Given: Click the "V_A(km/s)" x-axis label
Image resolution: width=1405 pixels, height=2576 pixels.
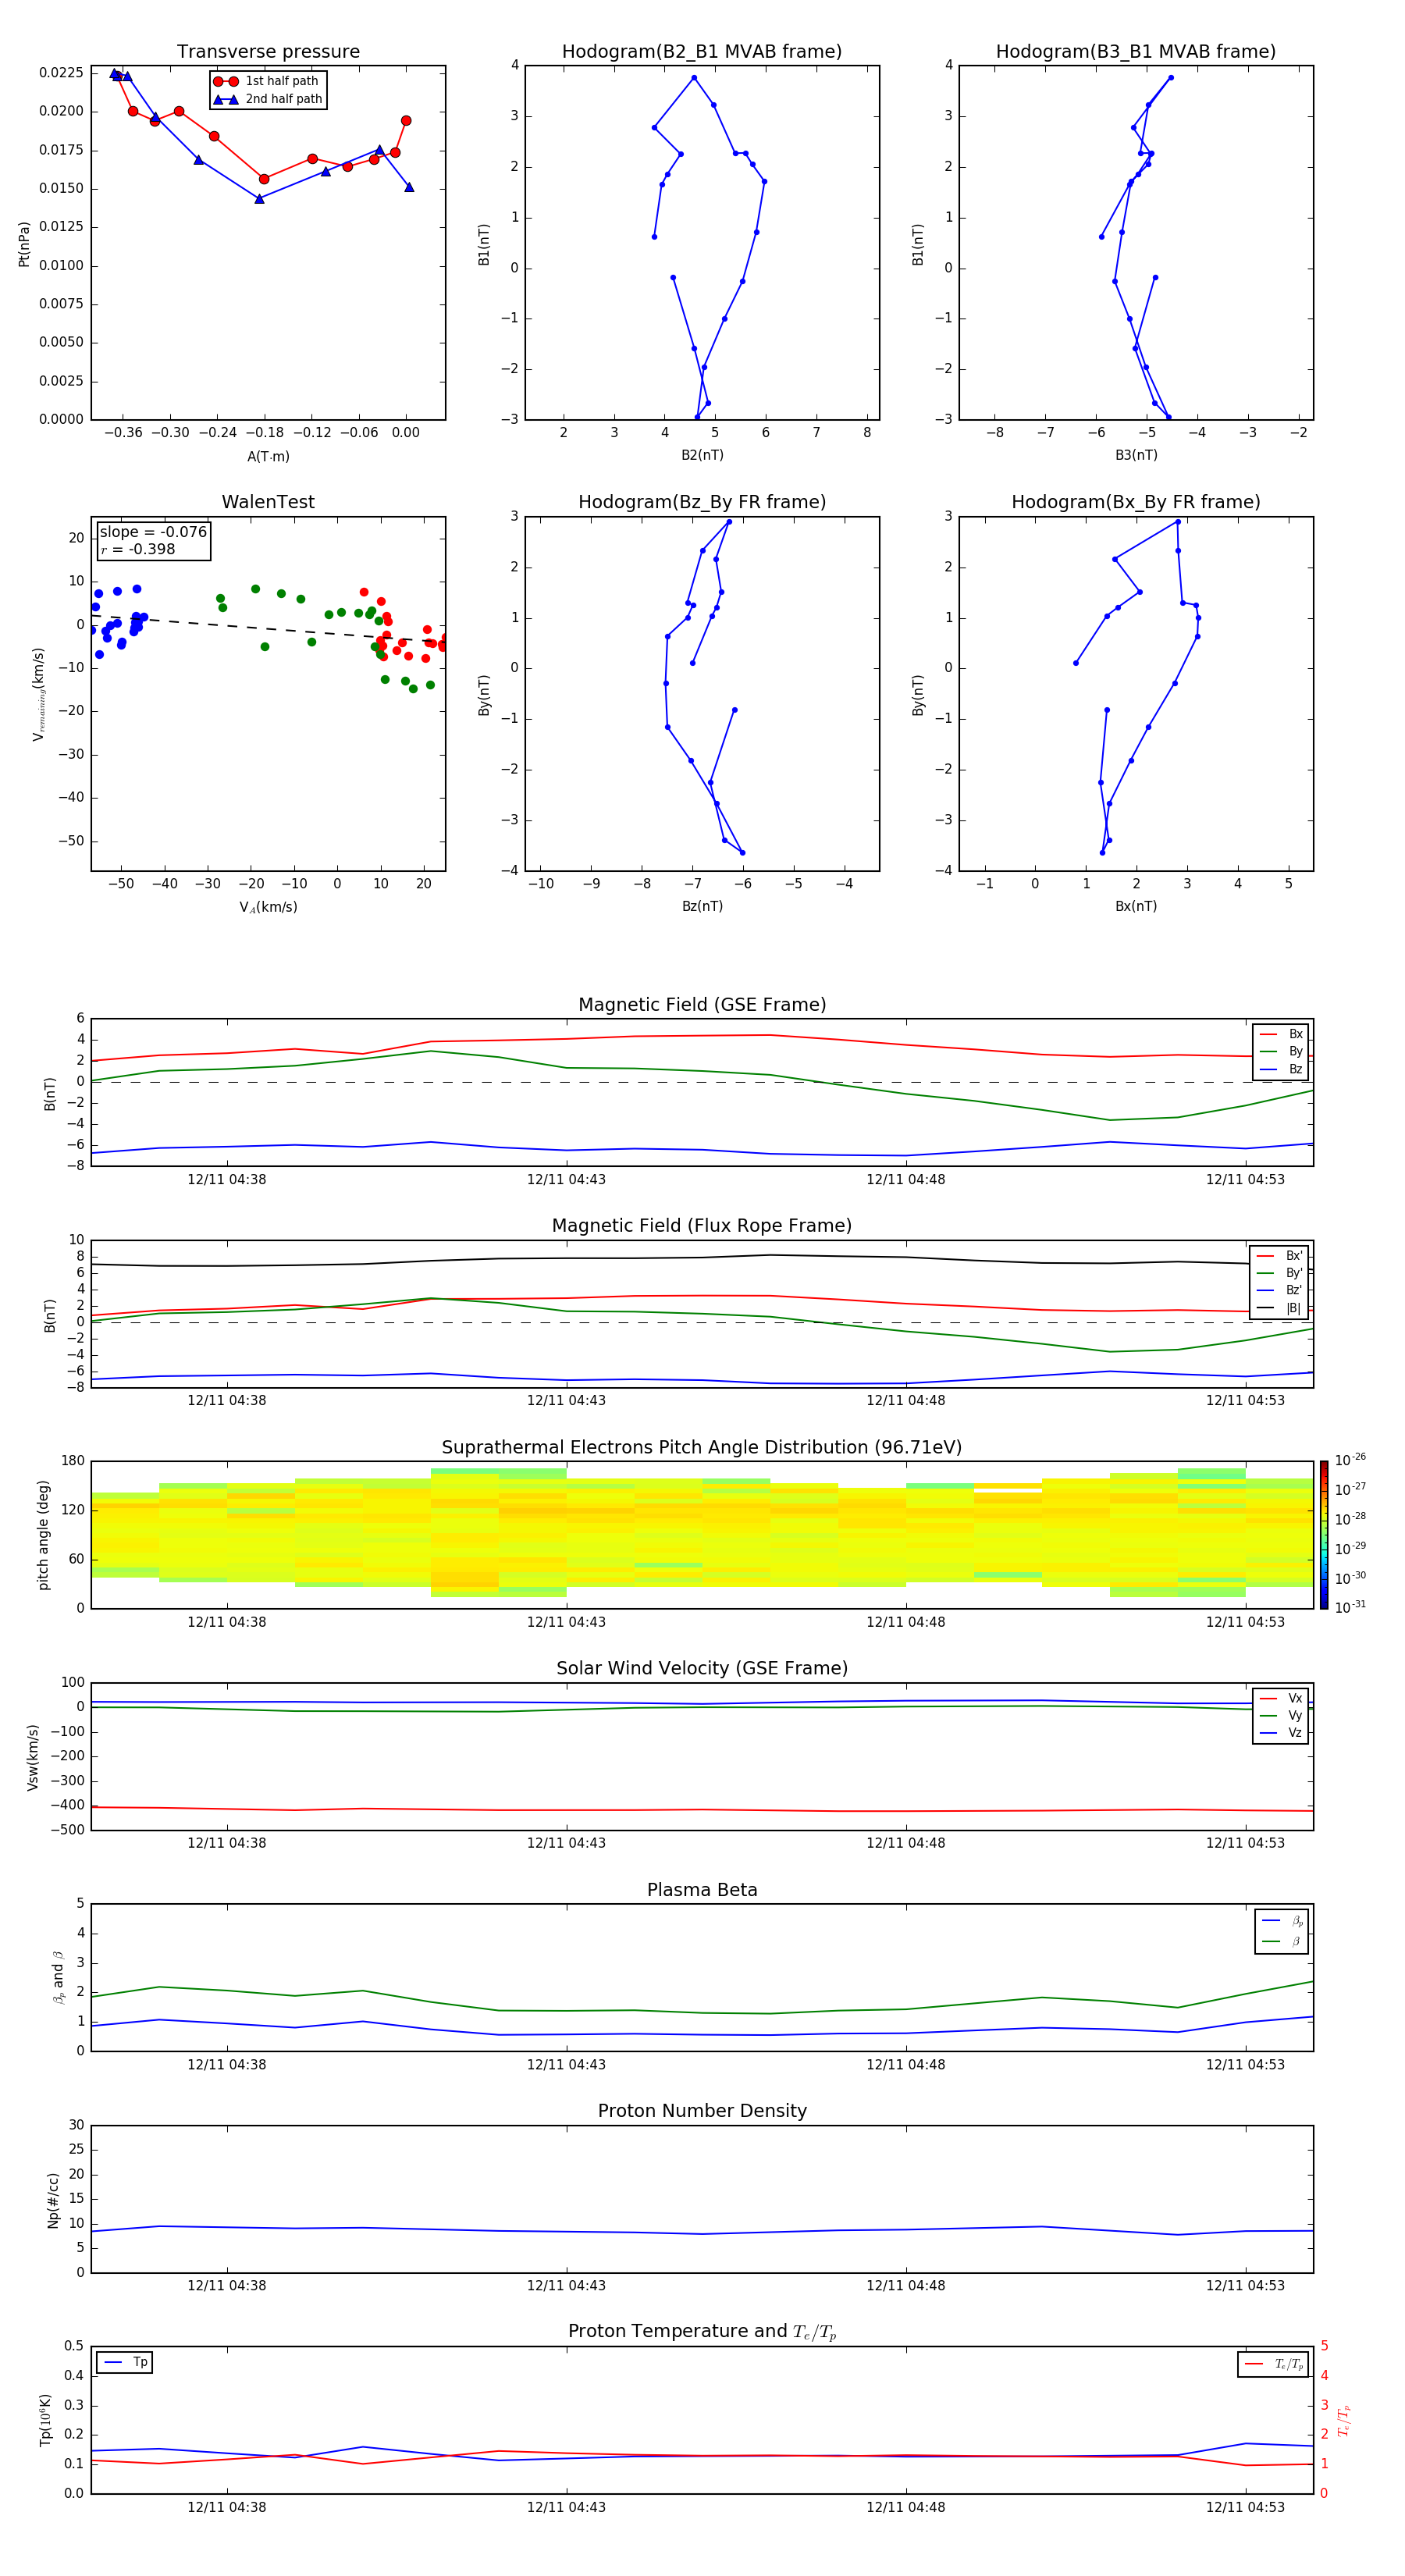Looking at the screenshot, I should point(268,907).
